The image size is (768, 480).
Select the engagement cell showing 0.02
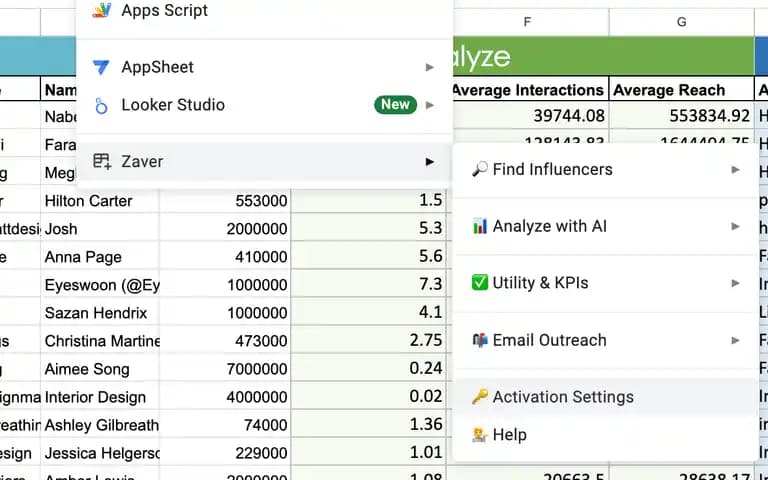click(368, 397)
